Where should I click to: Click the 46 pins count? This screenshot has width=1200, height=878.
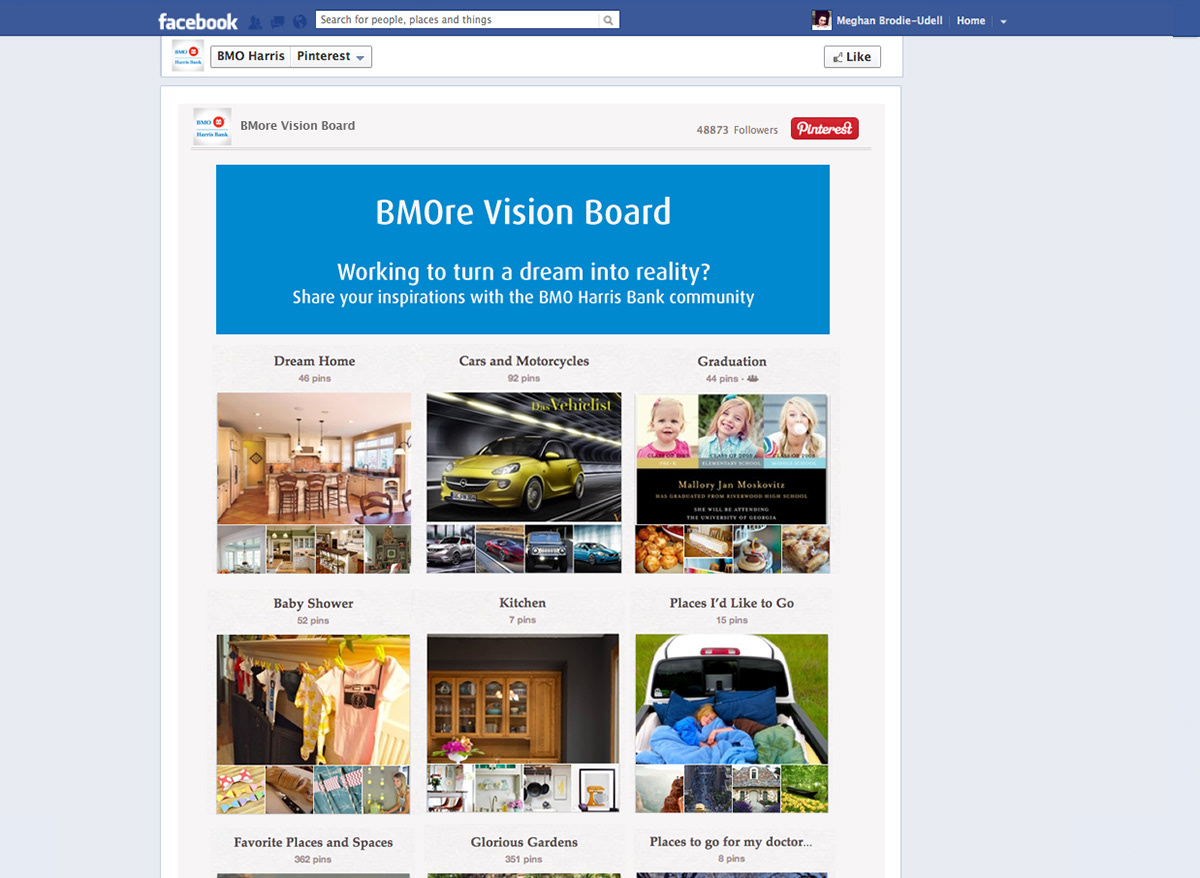coord(314,379)
